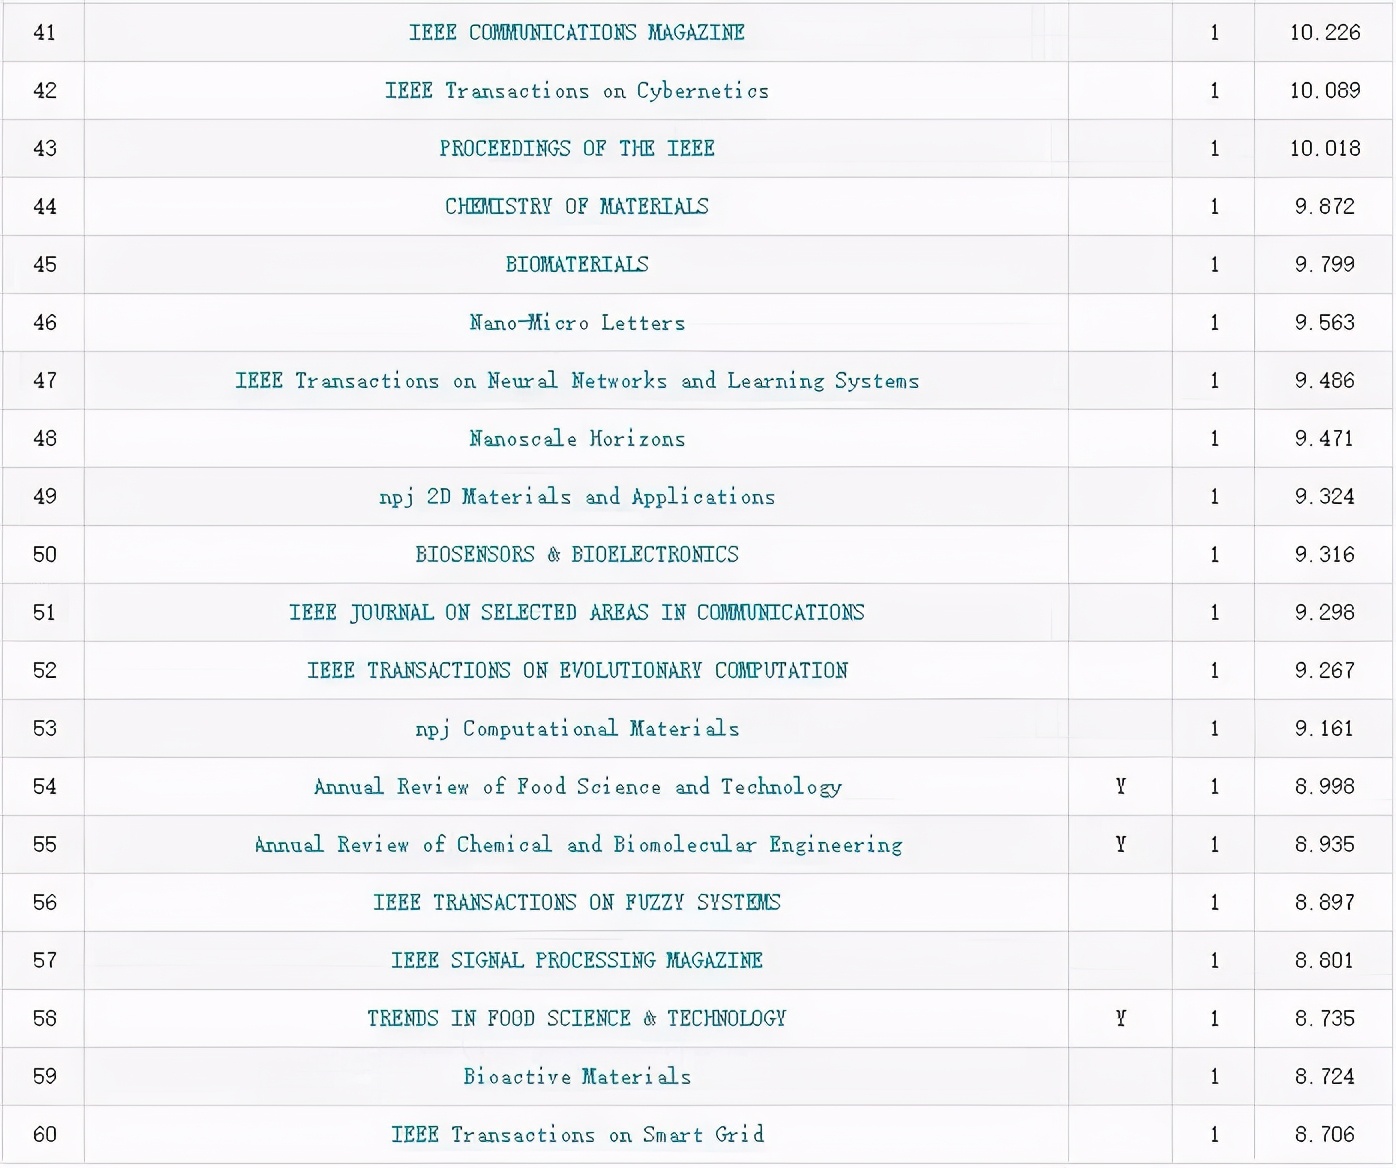This screenshot has height=1168, width=1396.
Task: Click impact factor value 10.018
Action: tap(1325, 148)
